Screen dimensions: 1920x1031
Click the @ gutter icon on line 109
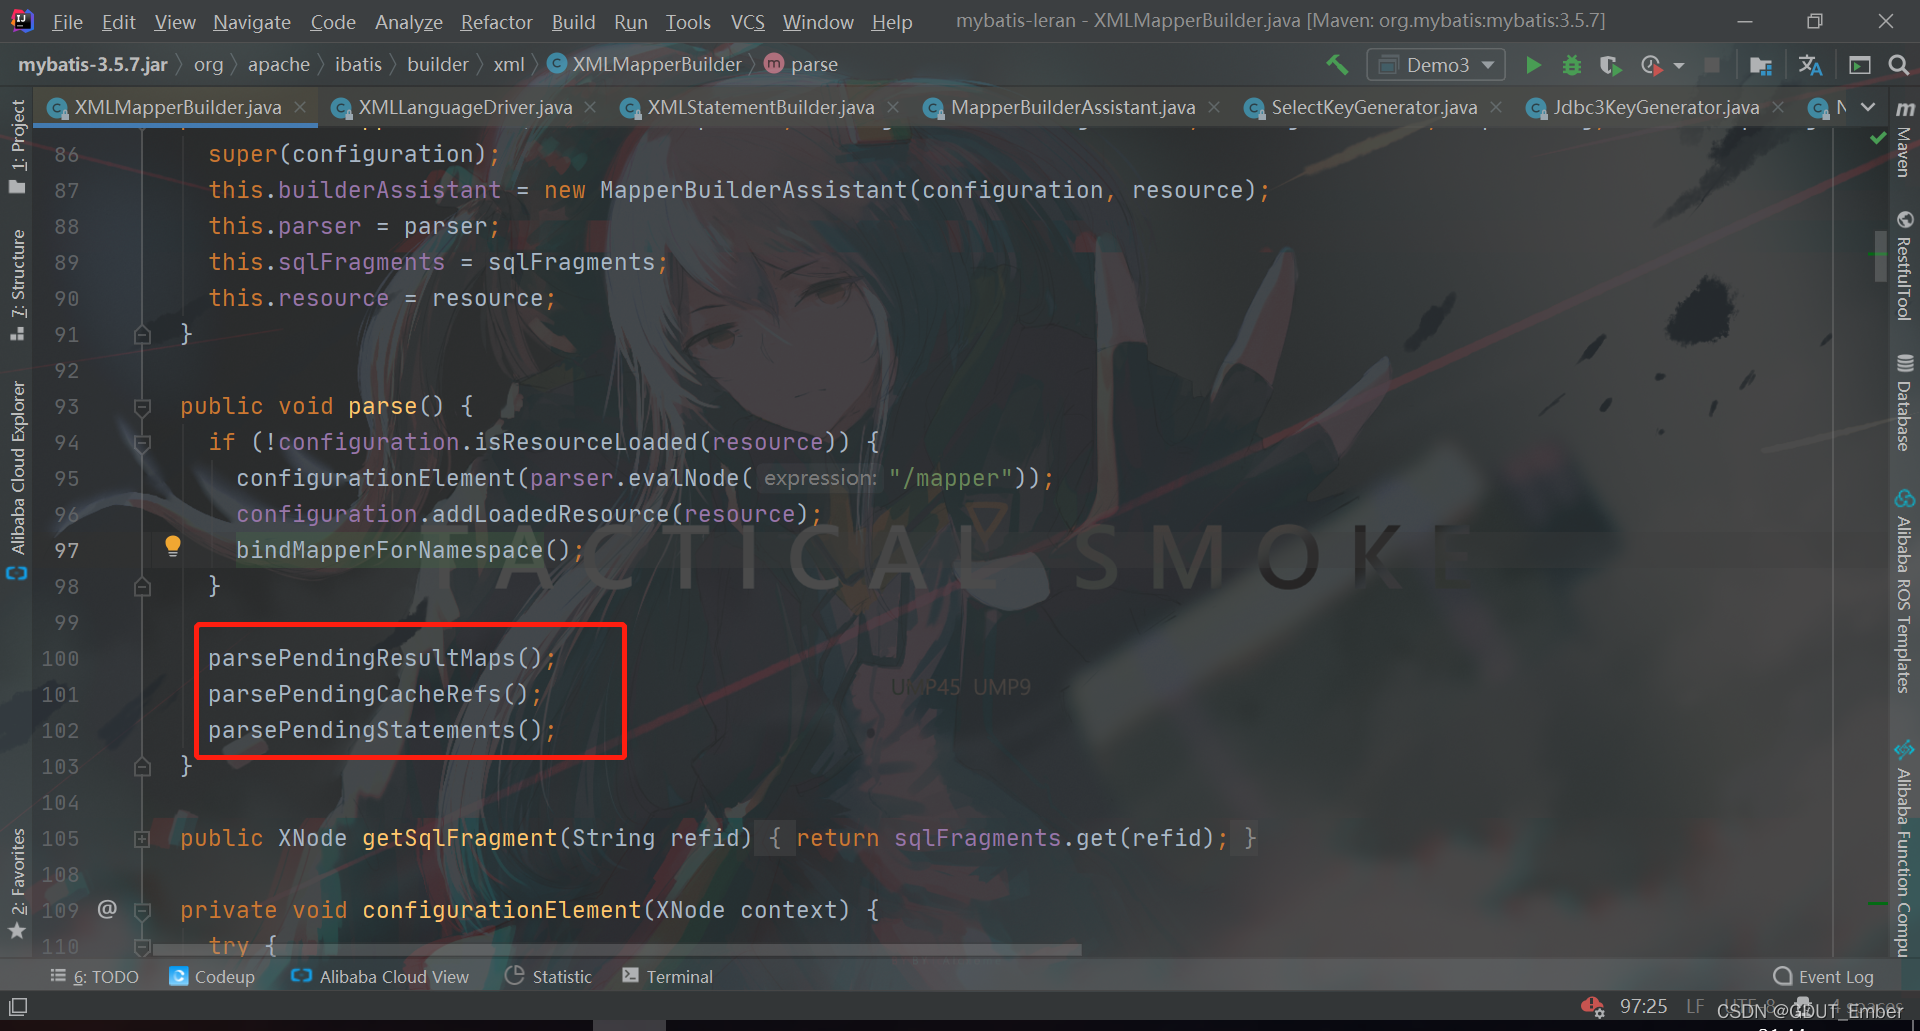[107, 909]
